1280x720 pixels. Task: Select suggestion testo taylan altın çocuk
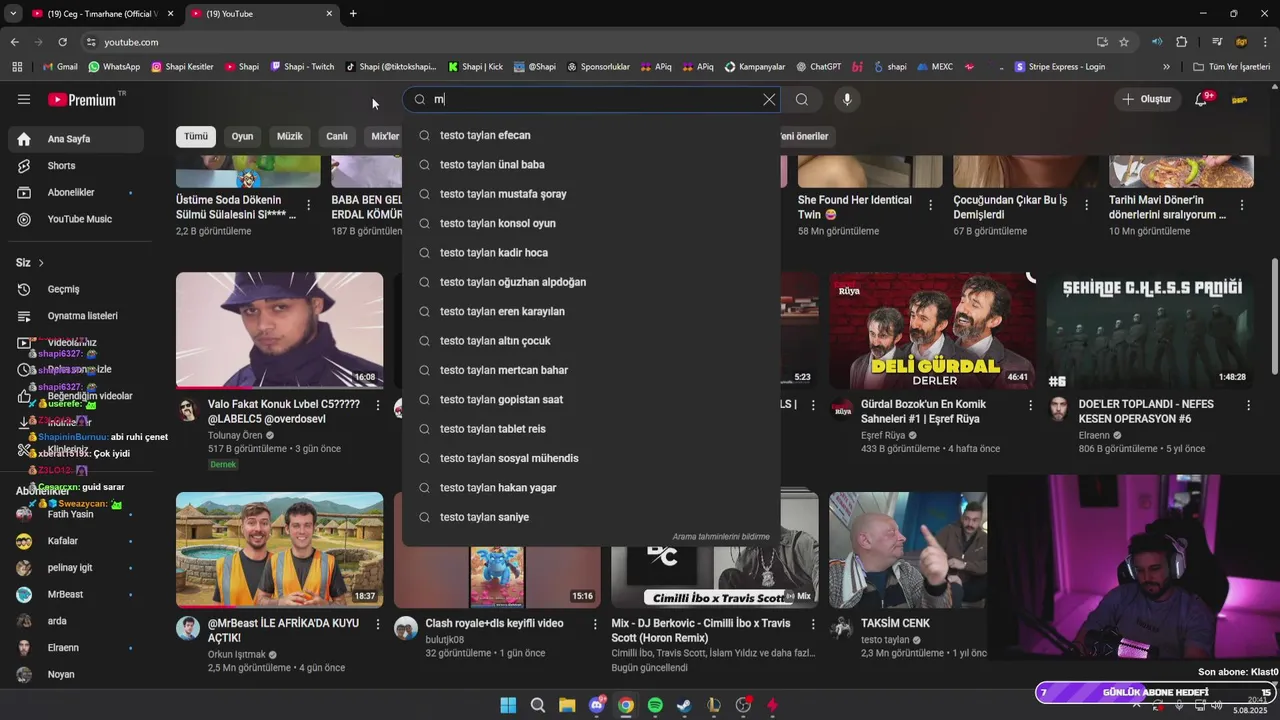click(x=591, y=341)
